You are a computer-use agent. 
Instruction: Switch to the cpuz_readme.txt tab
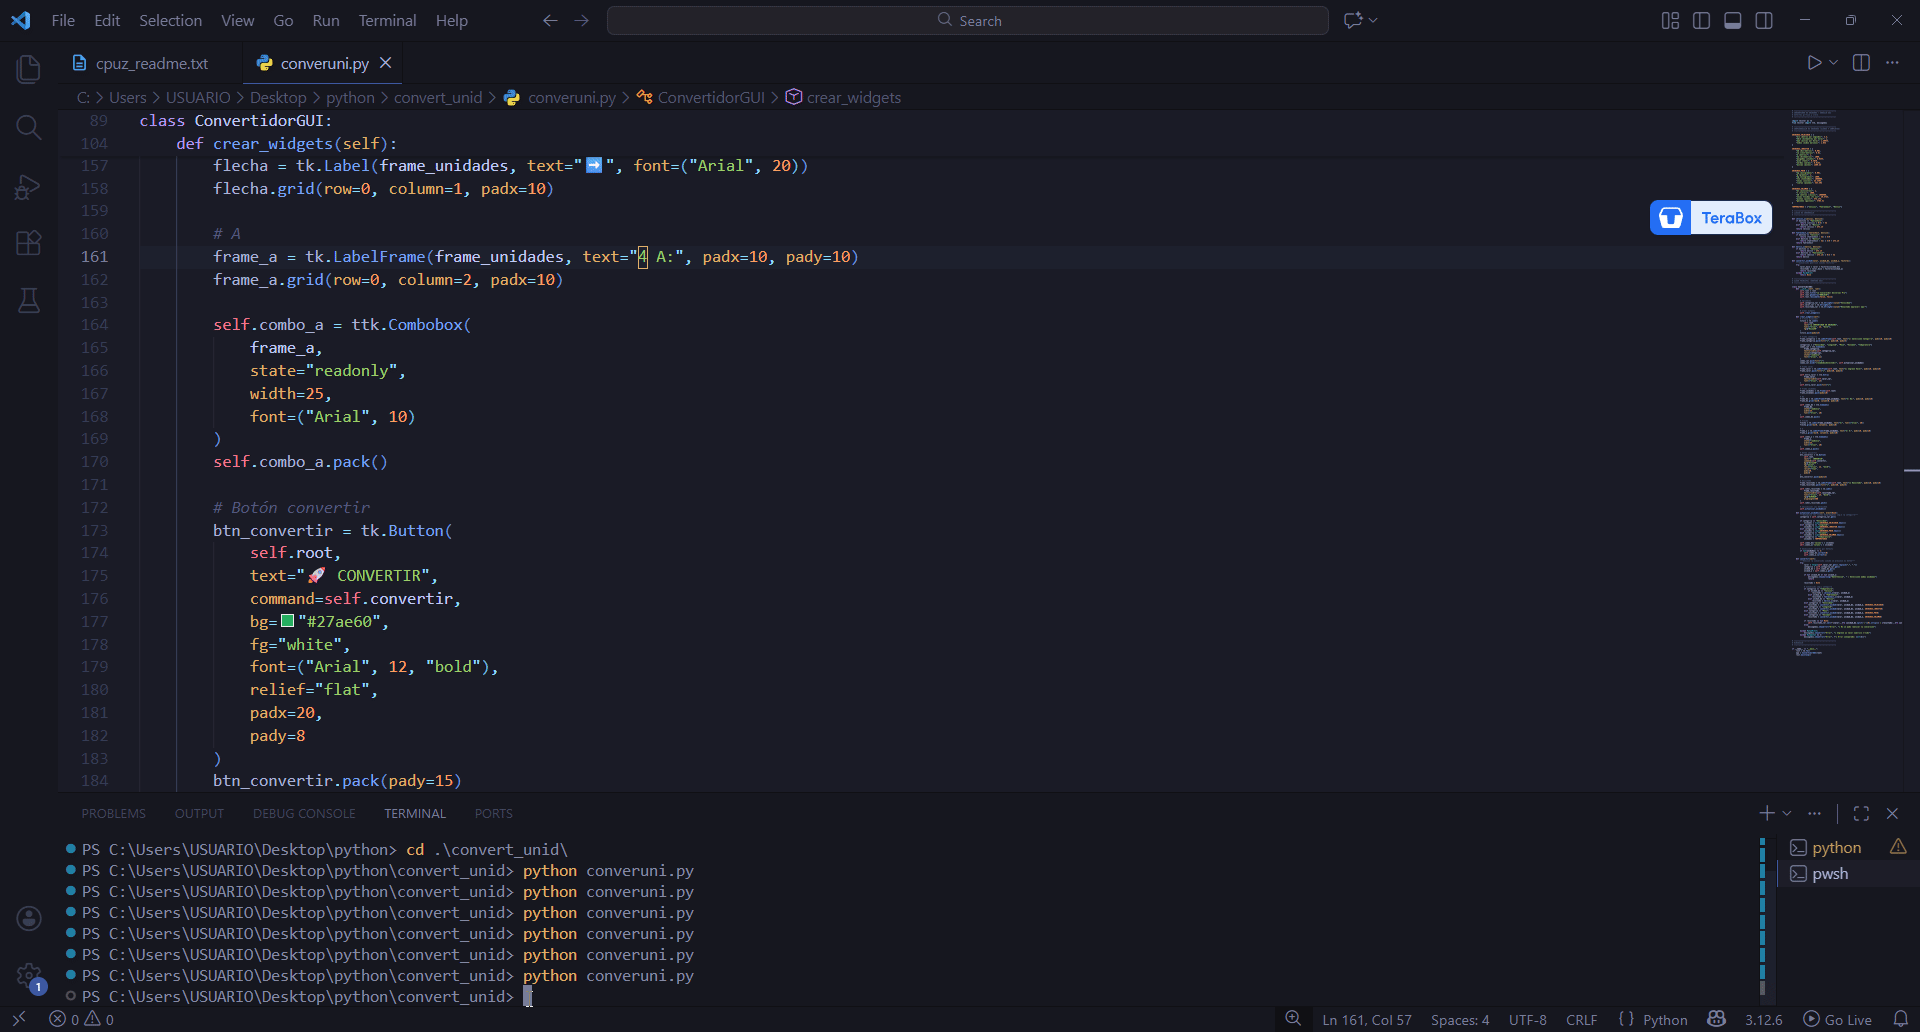[x=151, y=64]
